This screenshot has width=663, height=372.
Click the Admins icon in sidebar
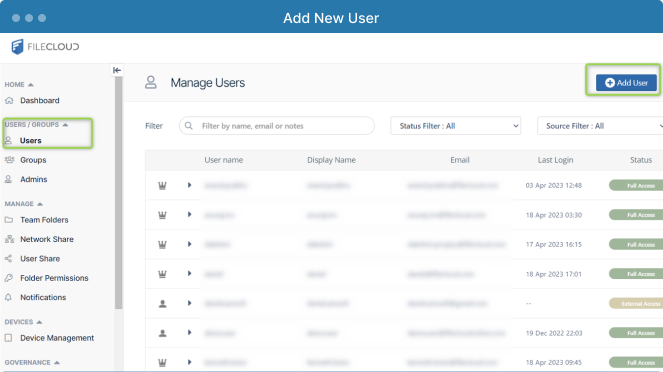pyautogui.click(x=8, y=179)
